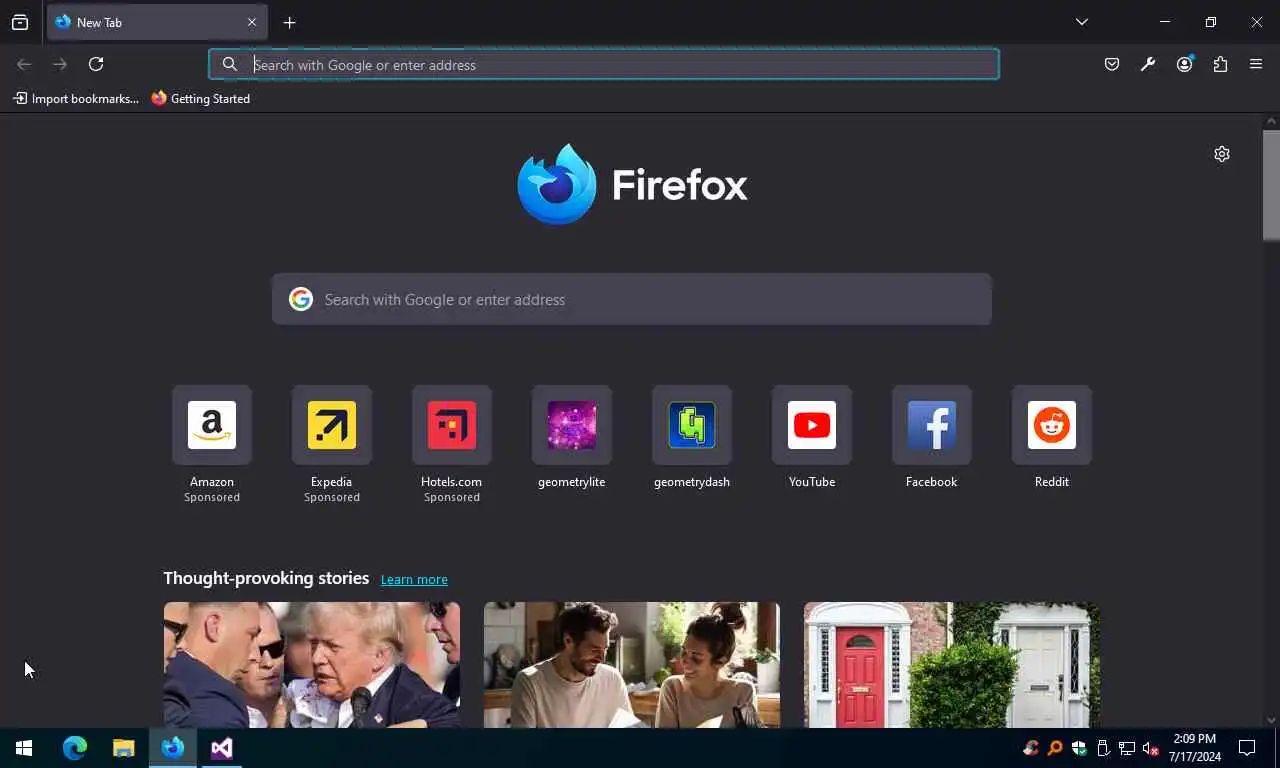1280x768 pixels.
Task: Click the page vertical scrollbar thumb
Action: point(1271,185)
